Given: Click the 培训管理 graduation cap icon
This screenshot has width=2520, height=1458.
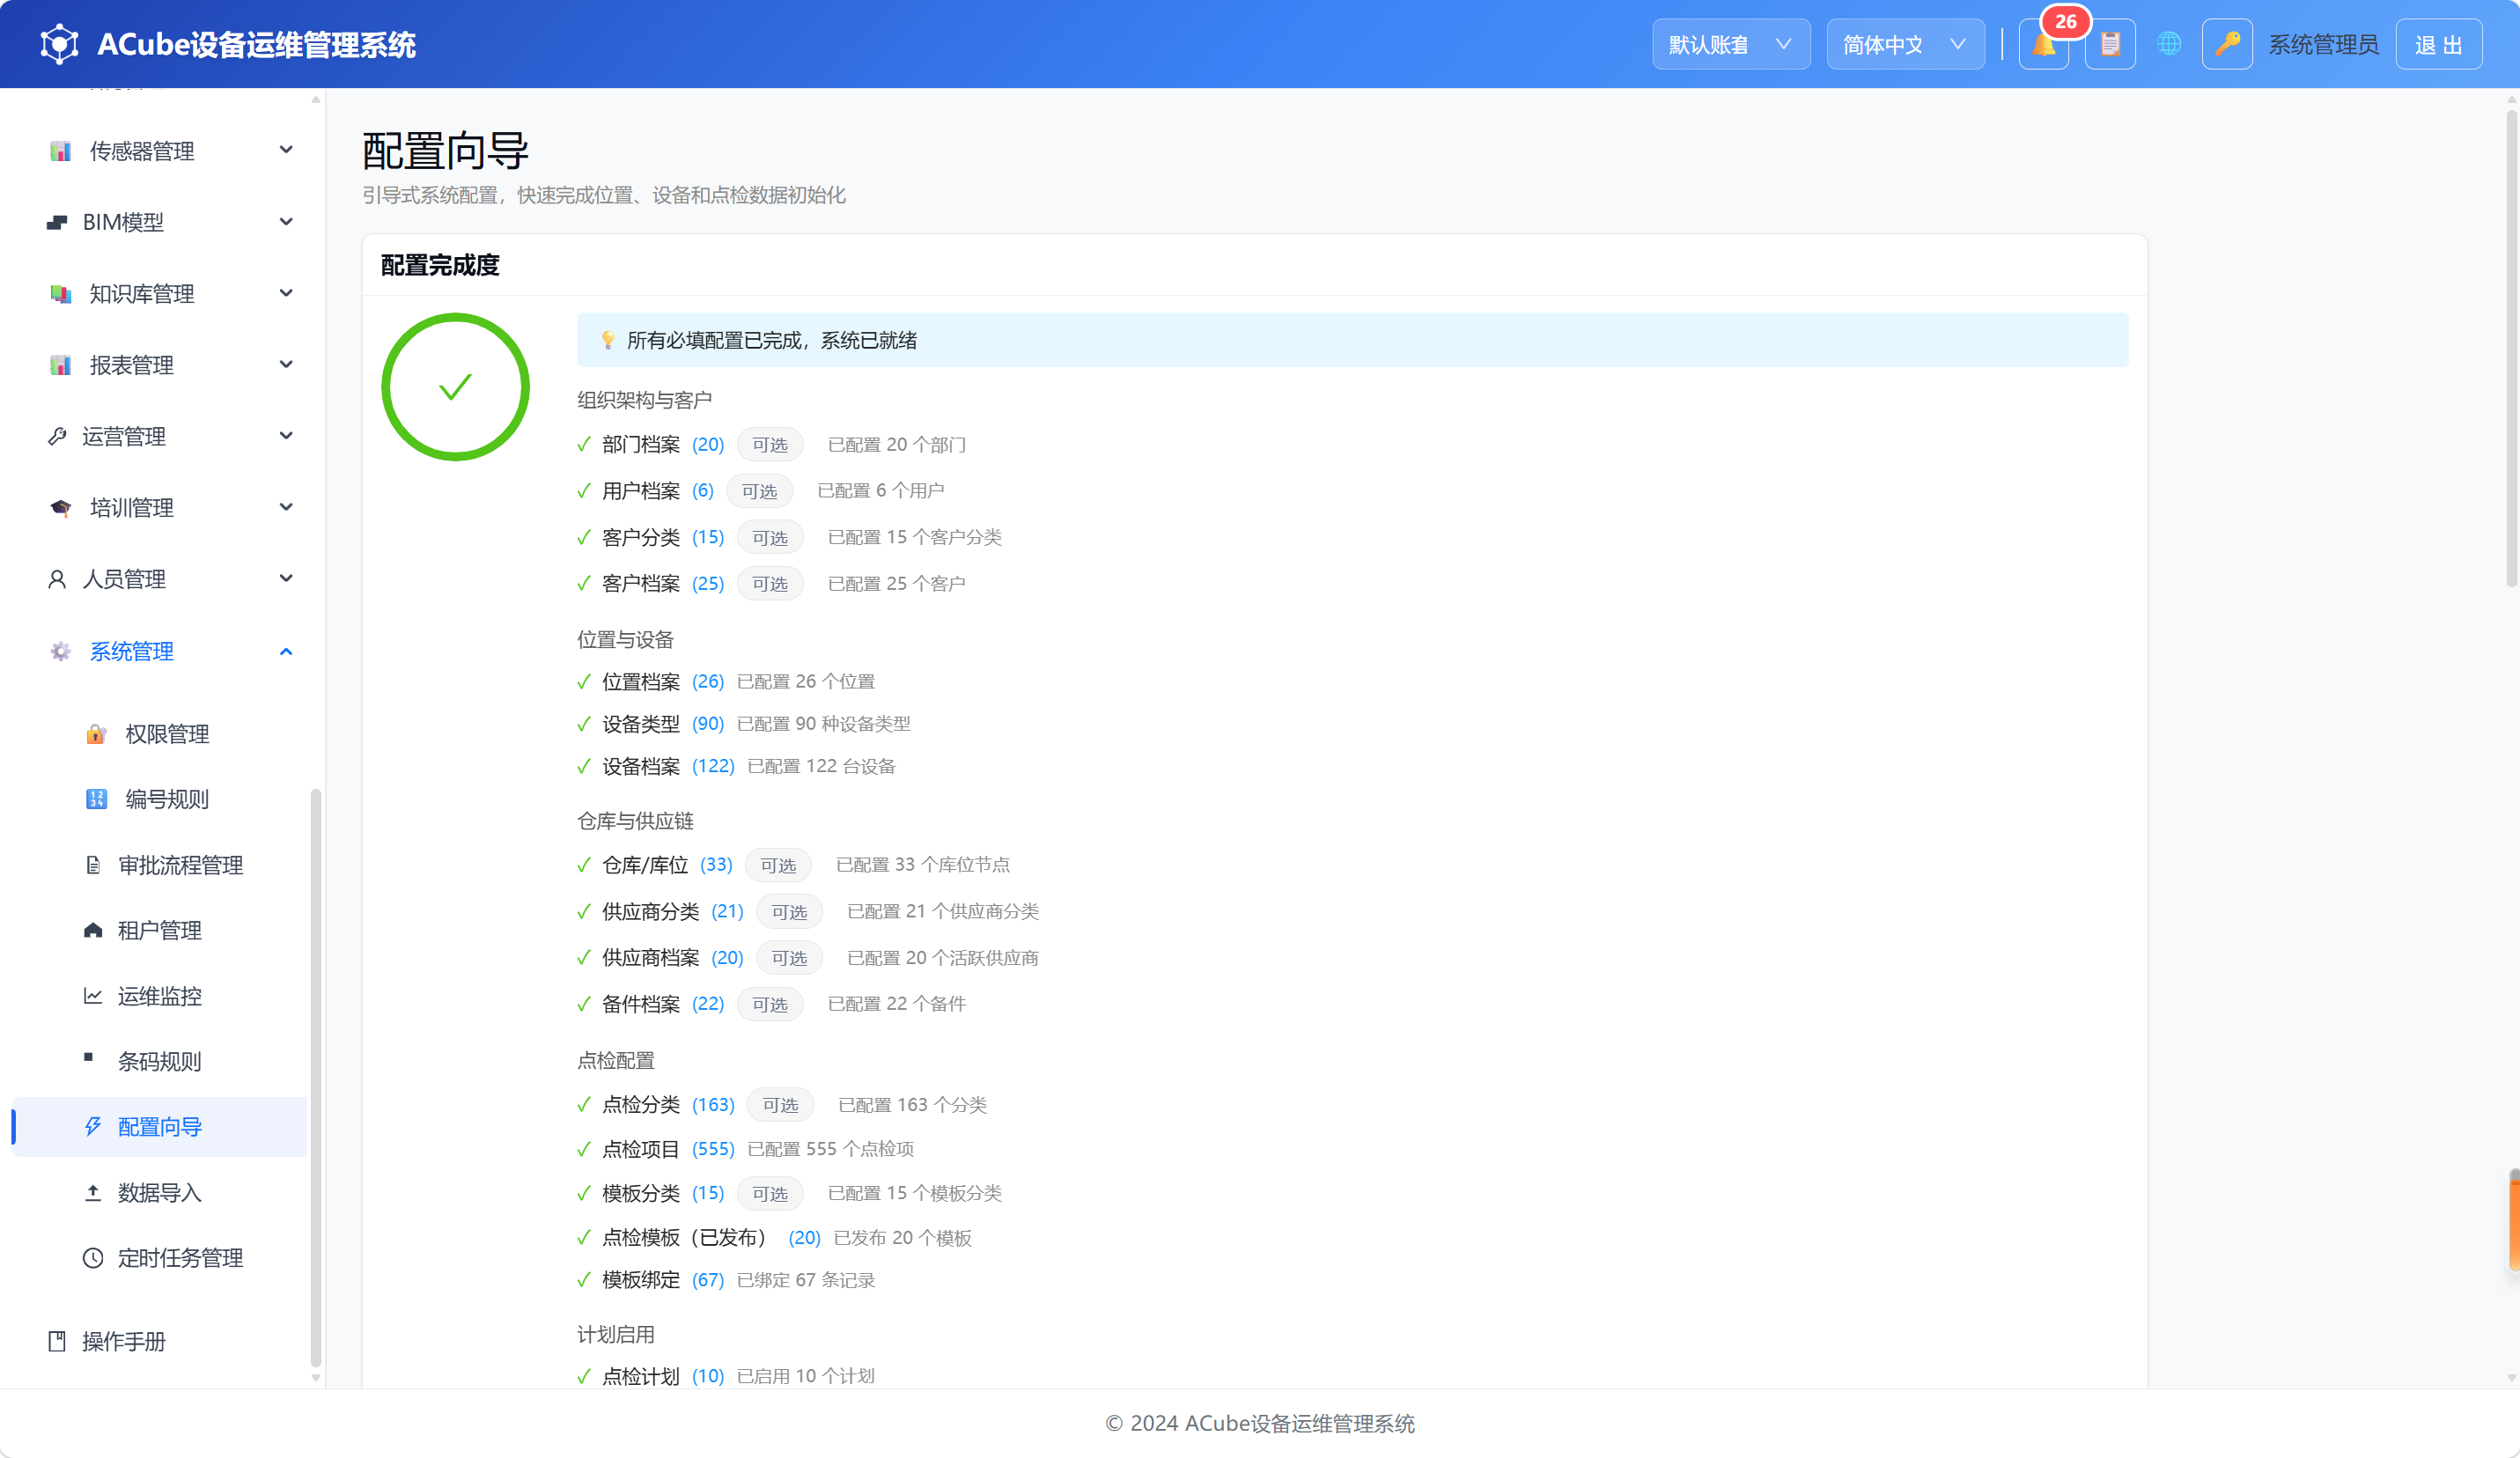Looking at the screenshot, I should coord(60,508).
